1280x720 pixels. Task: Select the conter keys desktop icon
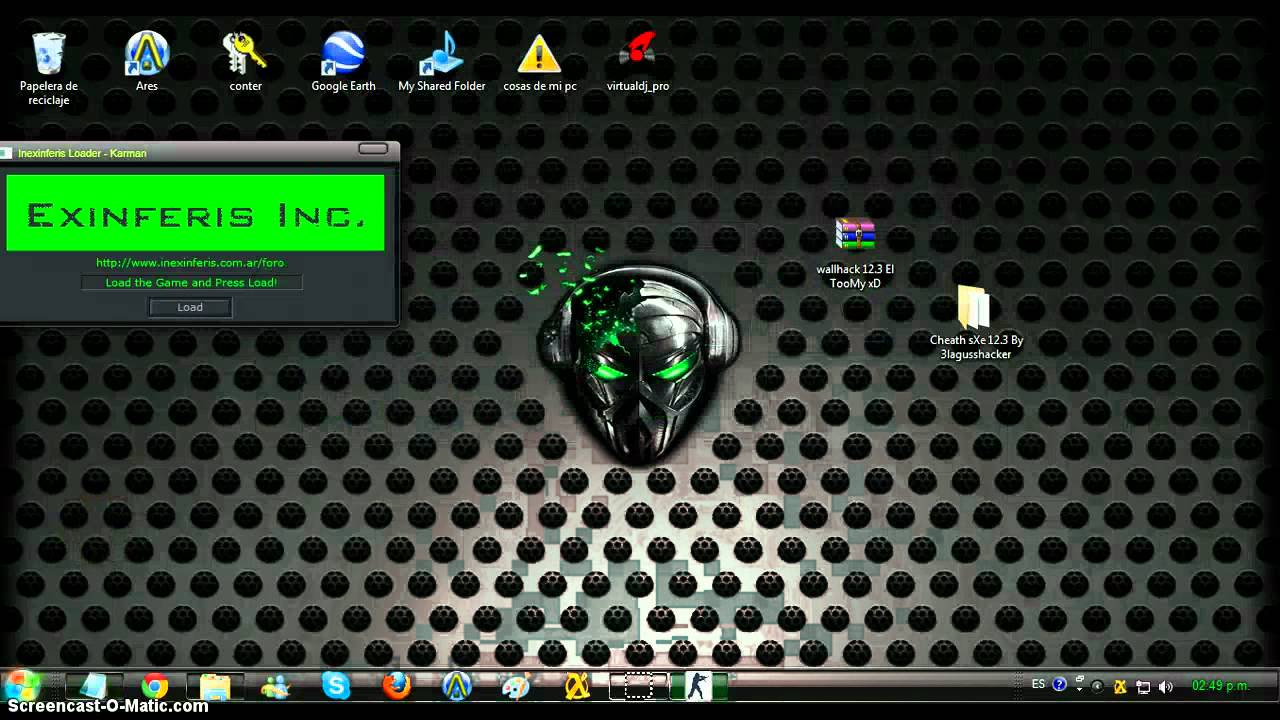coord(245,62)
